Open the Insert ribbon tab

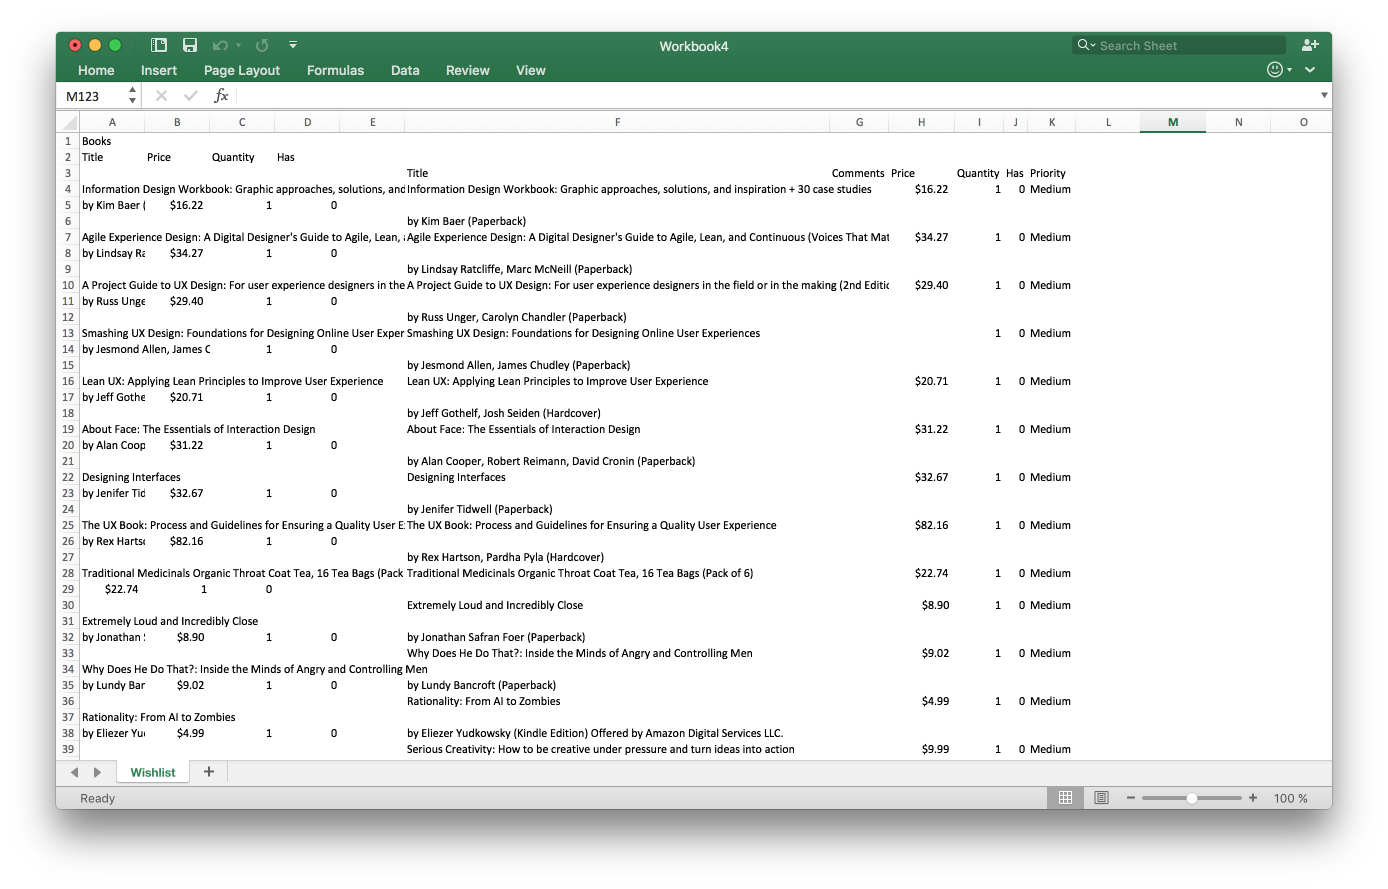click(159, 70)
